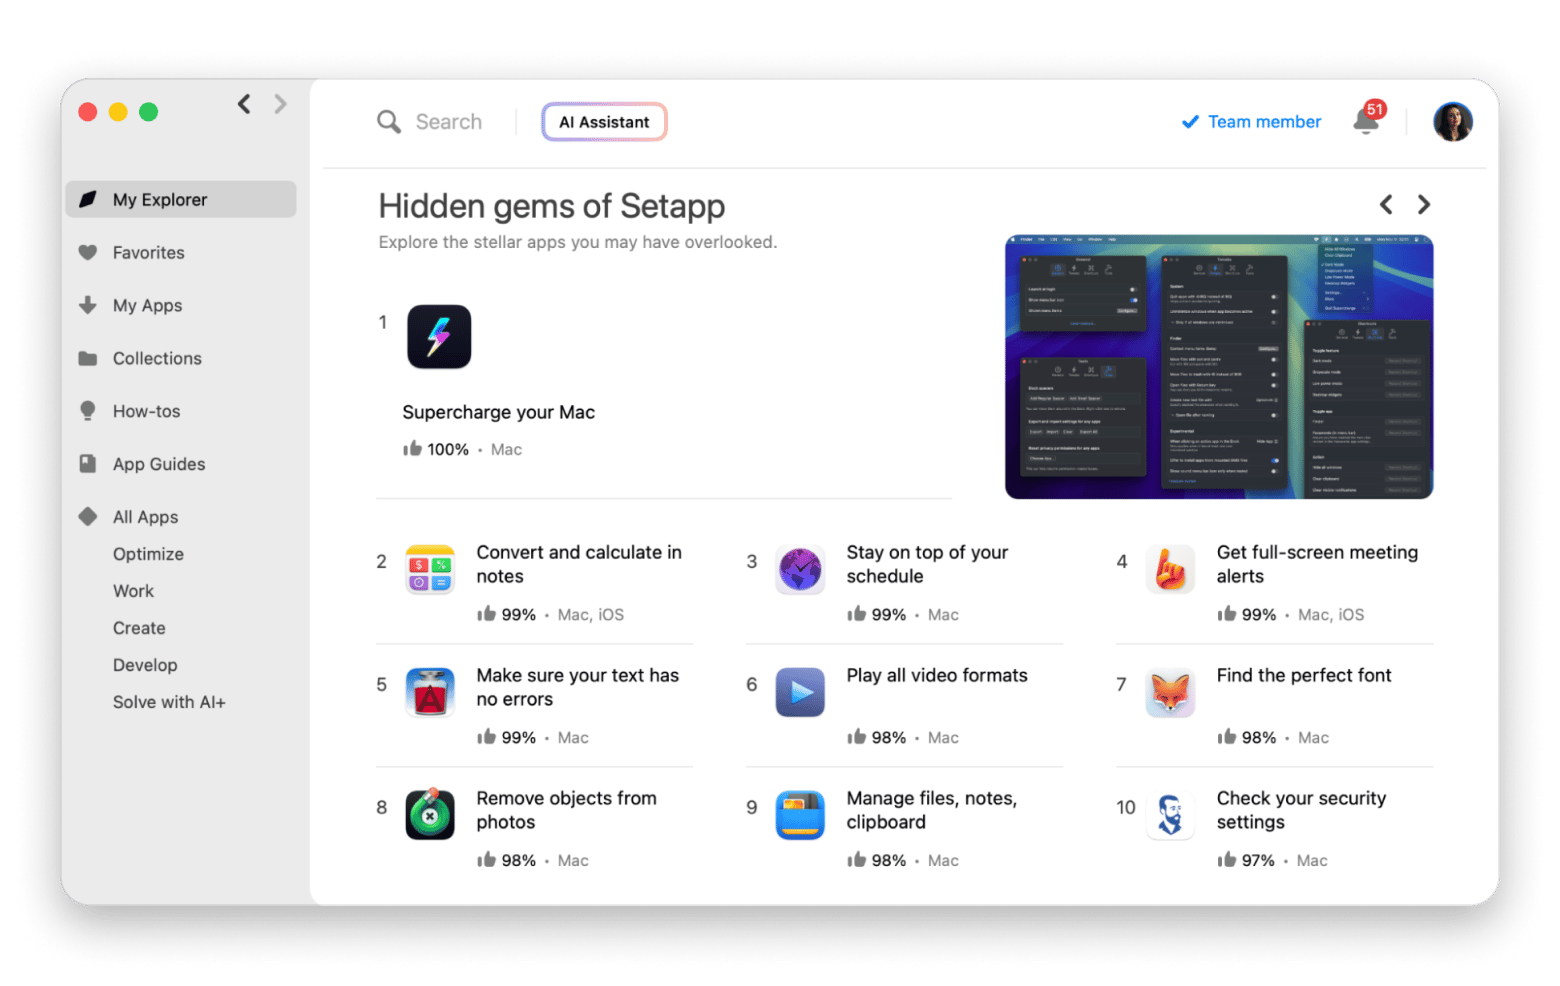Open the purple schedule clock app icon

tap(800, 569)
